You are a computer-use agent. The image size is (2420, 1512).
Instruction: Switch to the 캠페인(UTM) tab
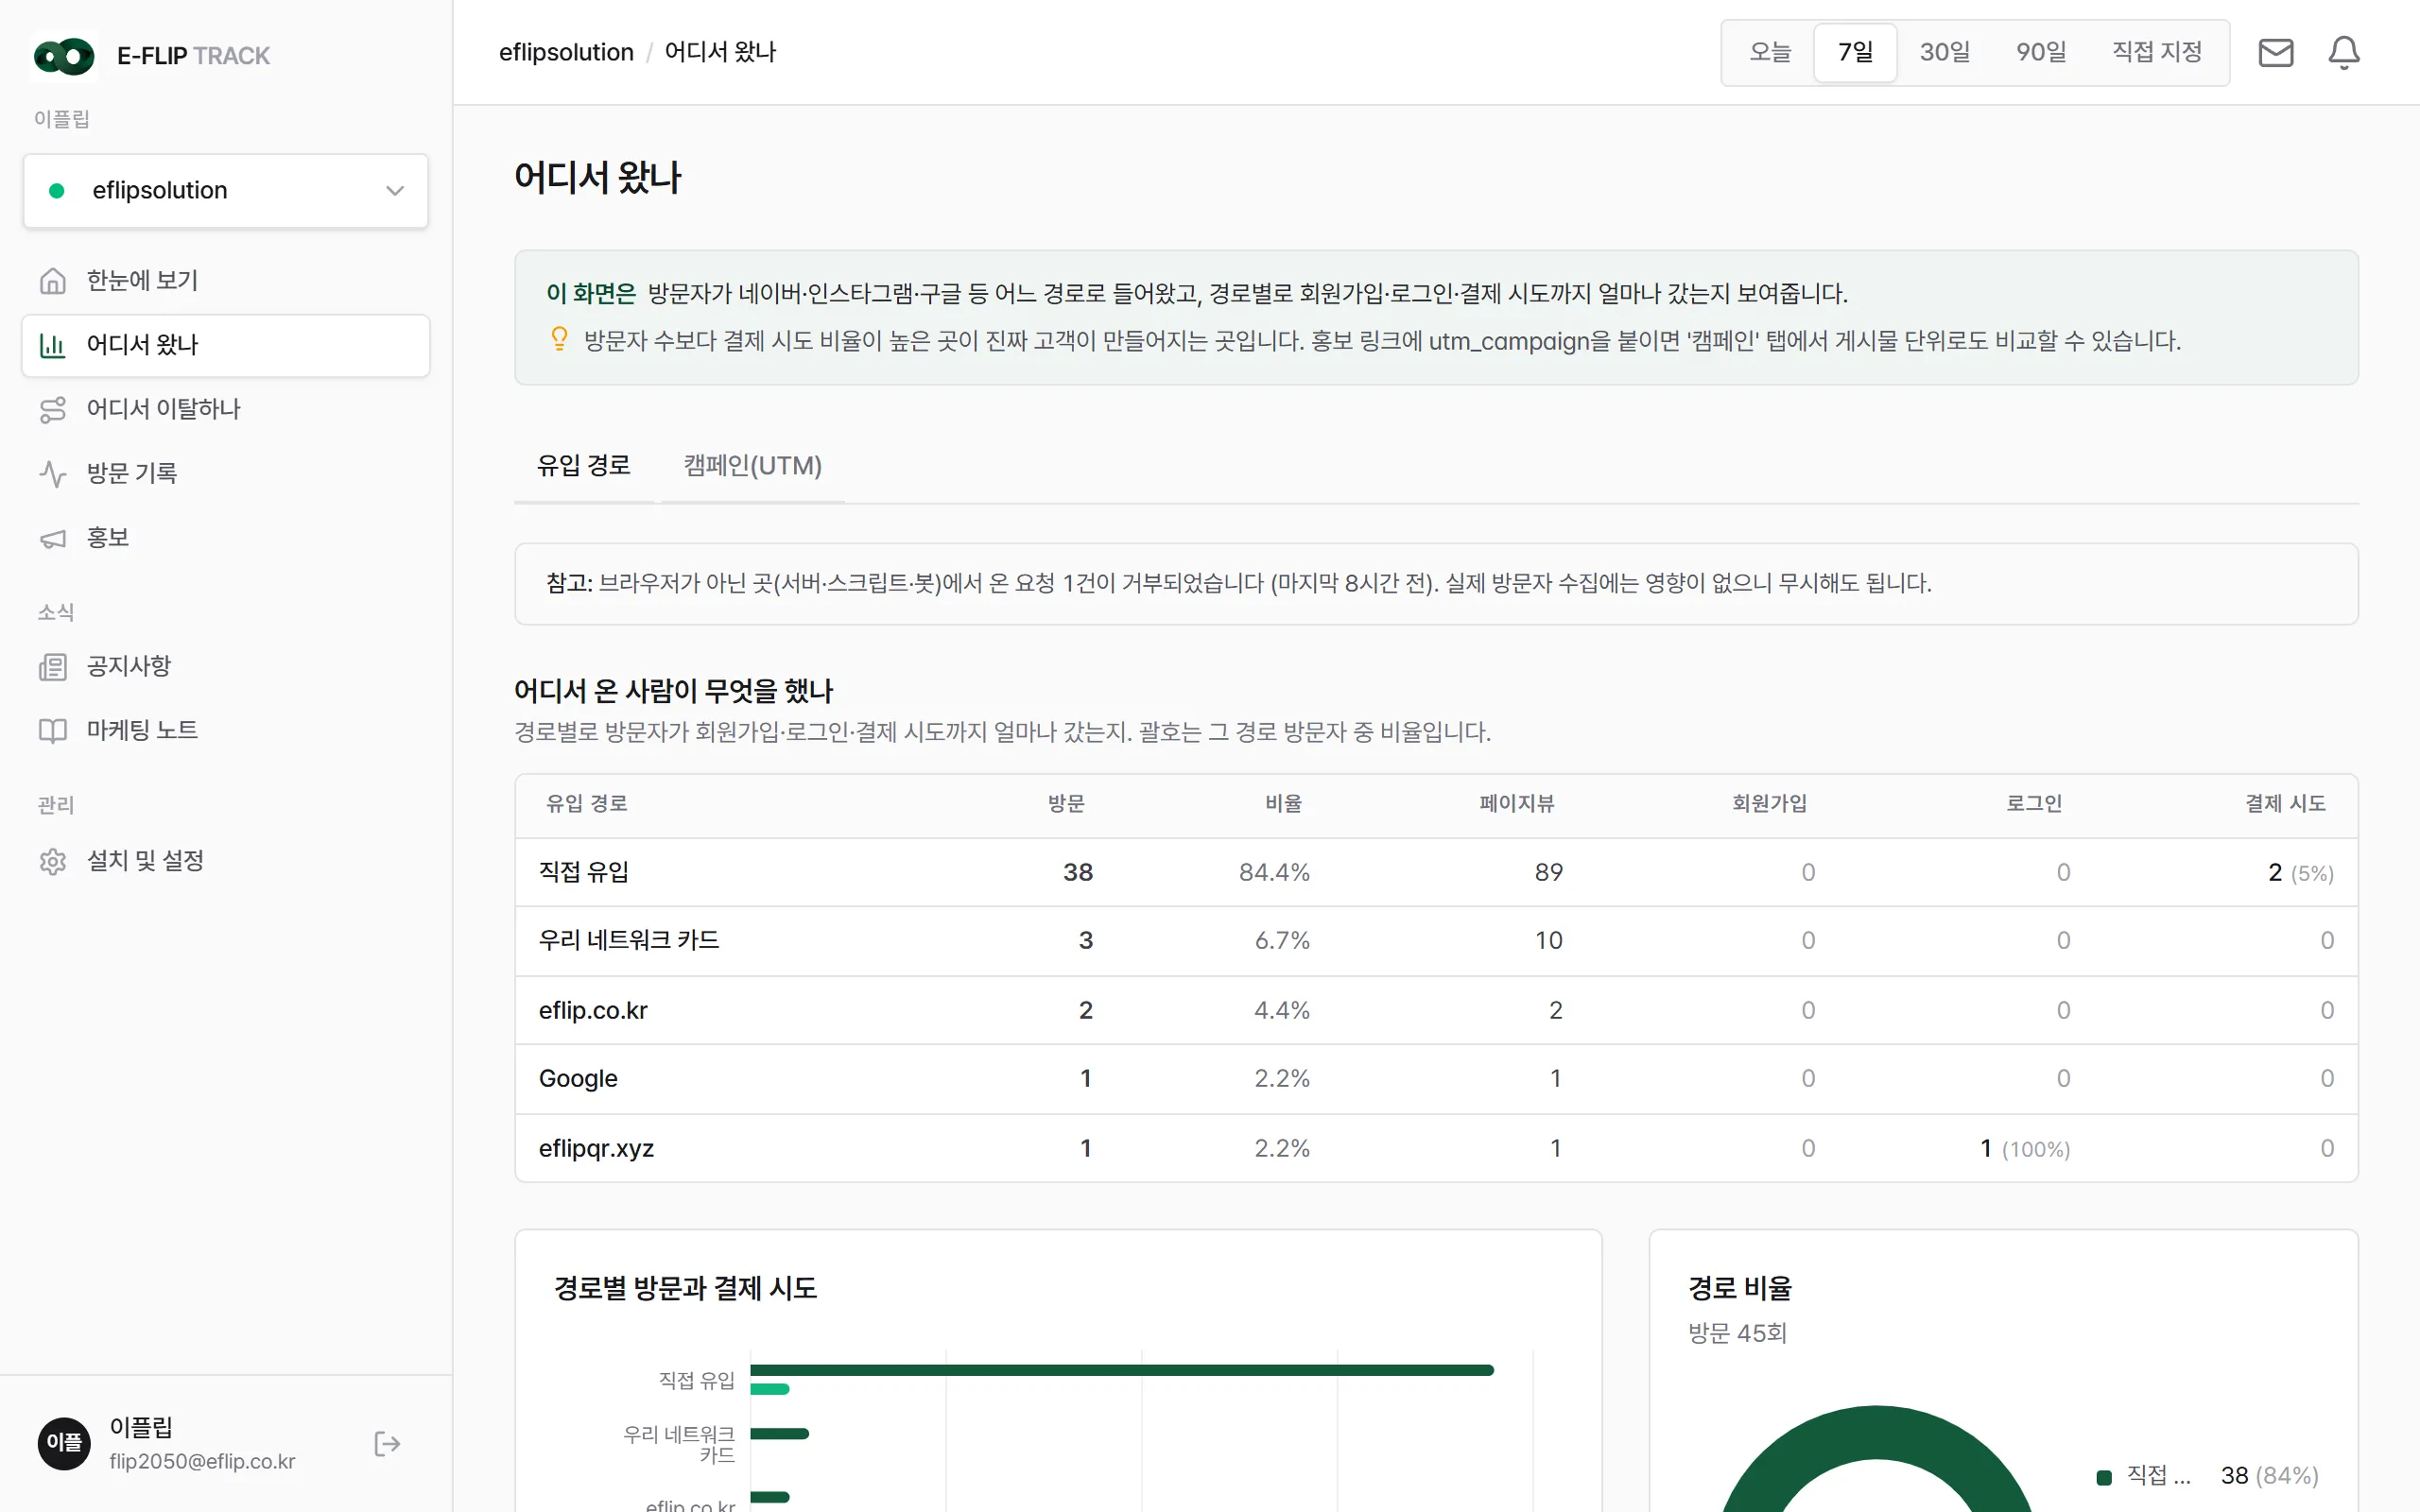(752, 466)
